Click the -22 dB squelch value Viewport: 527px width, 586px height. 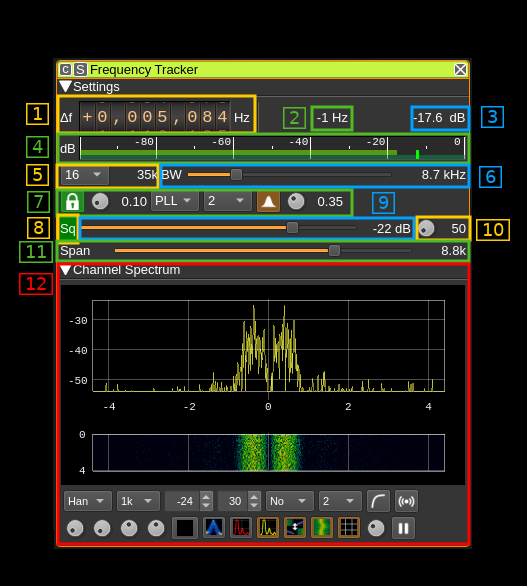(391, 229)
